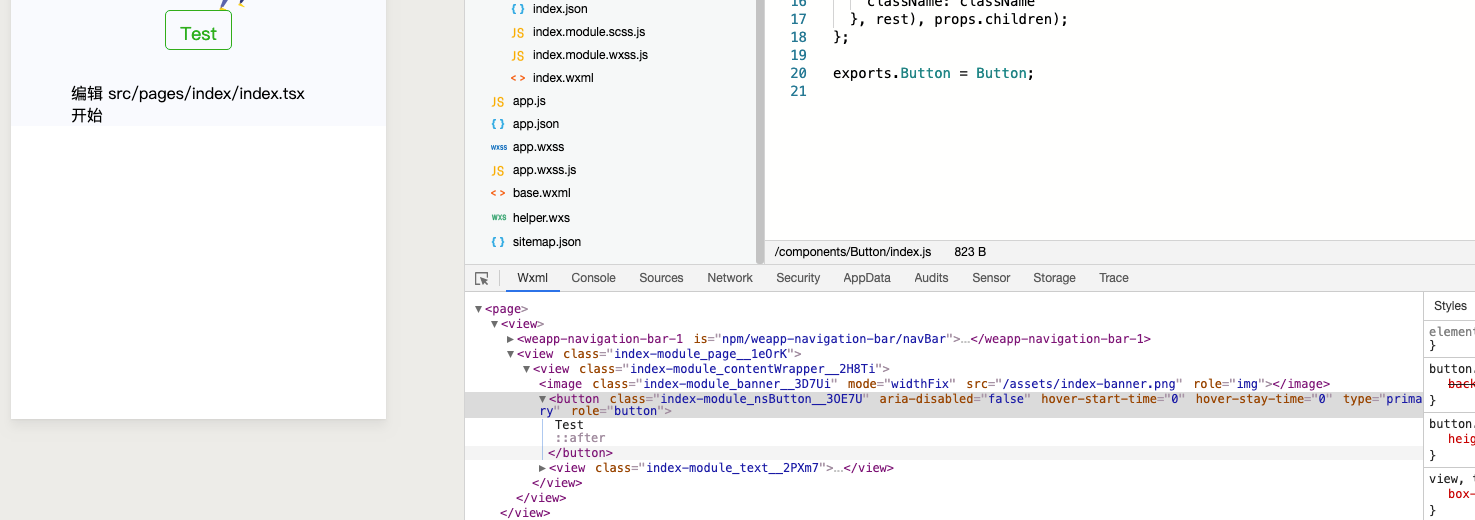Switch to the Wxml tab
1475x520 pixels.
pos(532,278)
